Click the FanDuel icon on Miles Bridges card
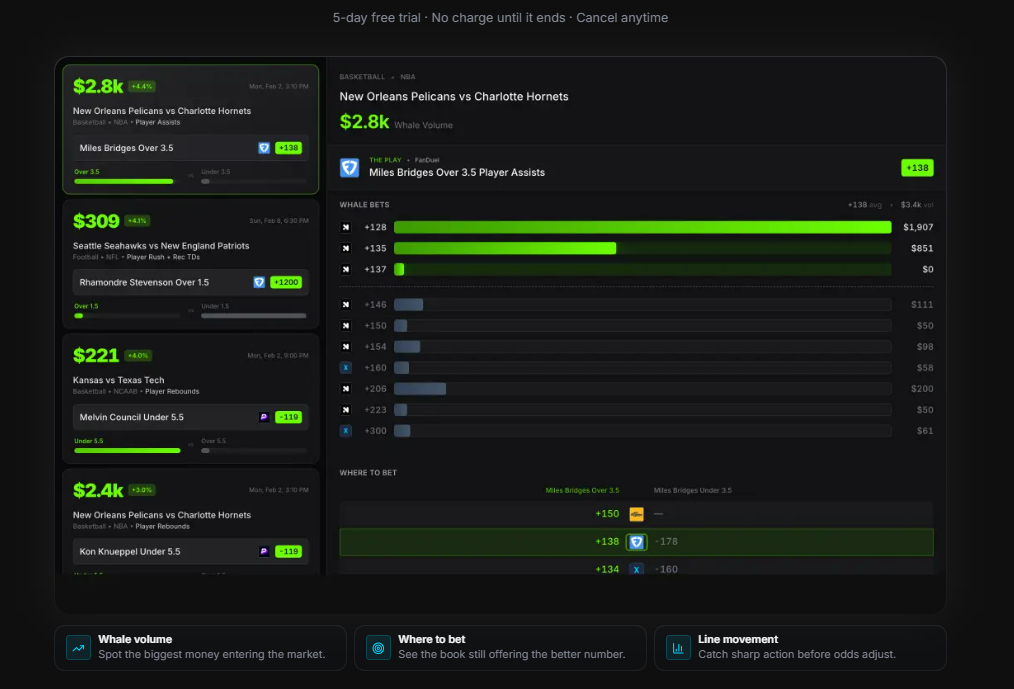 (x=264, y=148)
